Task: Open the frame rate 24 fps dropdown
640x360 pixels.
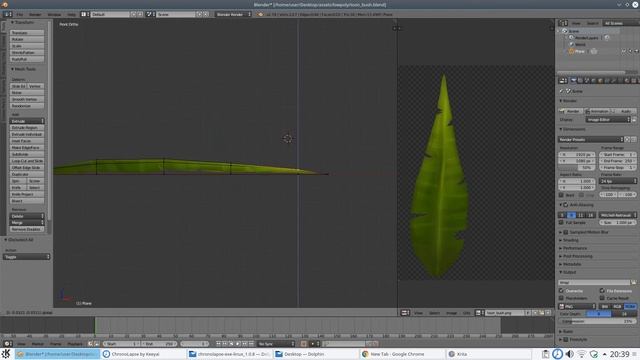Action: coord(618,181)
